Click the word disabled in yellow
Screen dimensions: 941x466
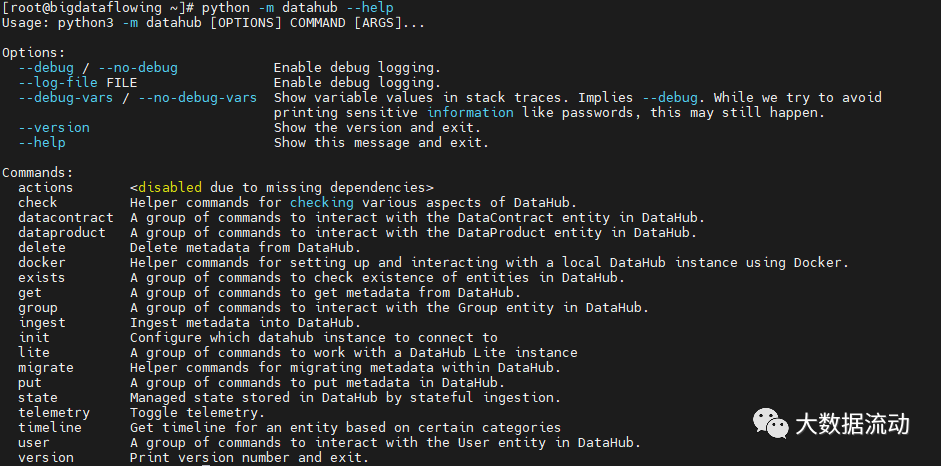pos(170,188)
